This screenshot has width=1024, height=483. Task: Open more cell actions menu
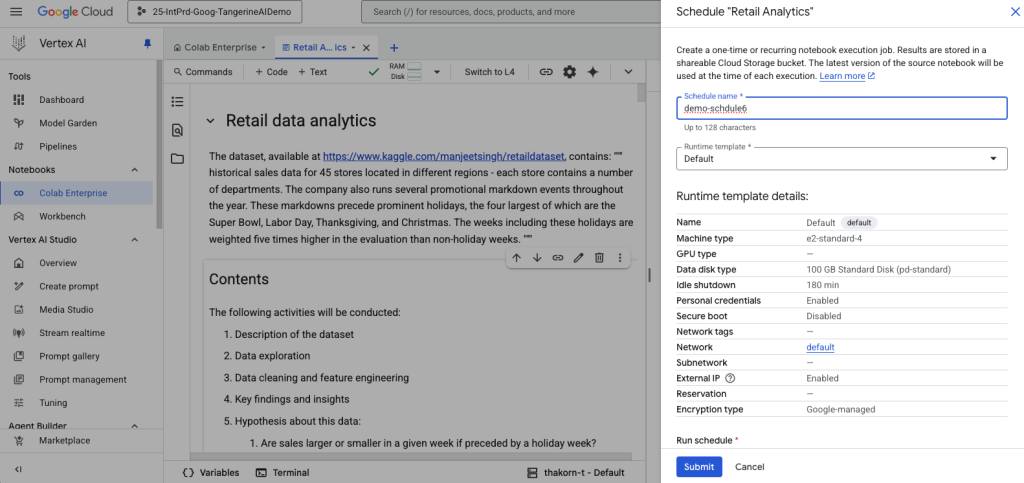(620, 258)
